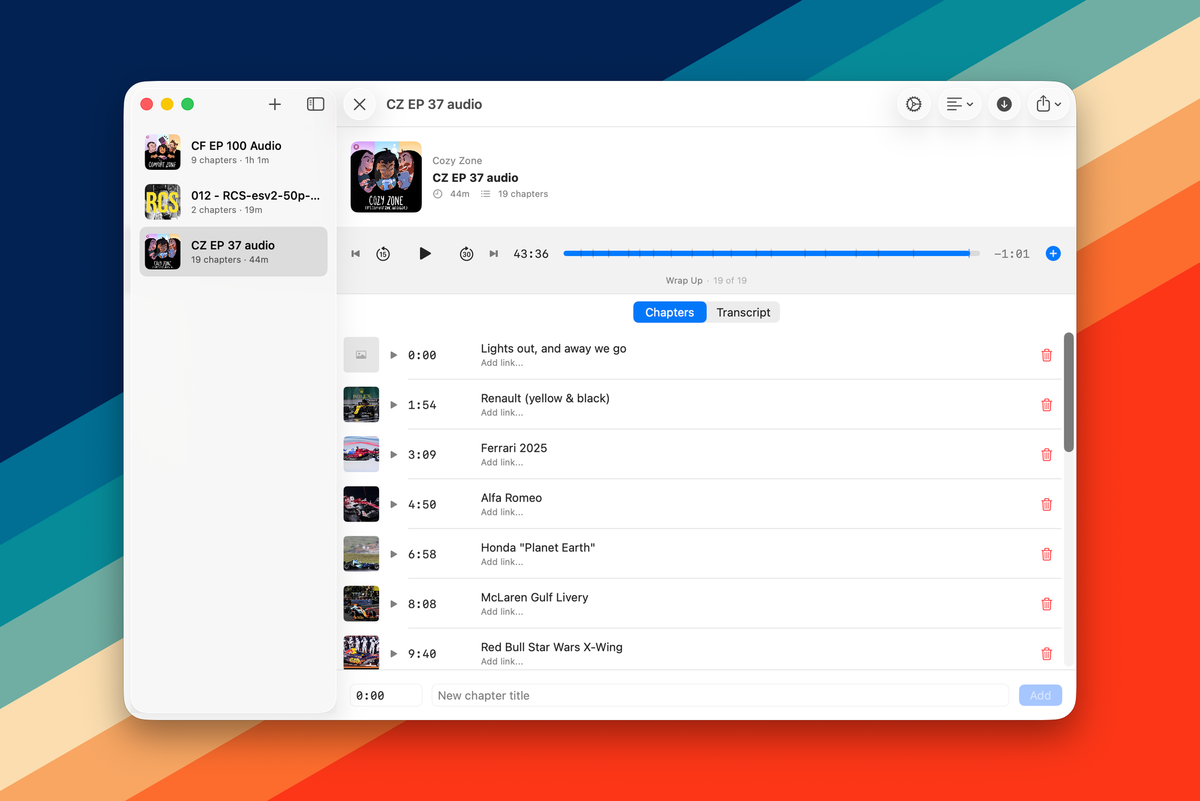Delete the McLaren Gulf Livery chapter
The width and height of the screenshot is (1200, 801).
[x=1047, y=604]
